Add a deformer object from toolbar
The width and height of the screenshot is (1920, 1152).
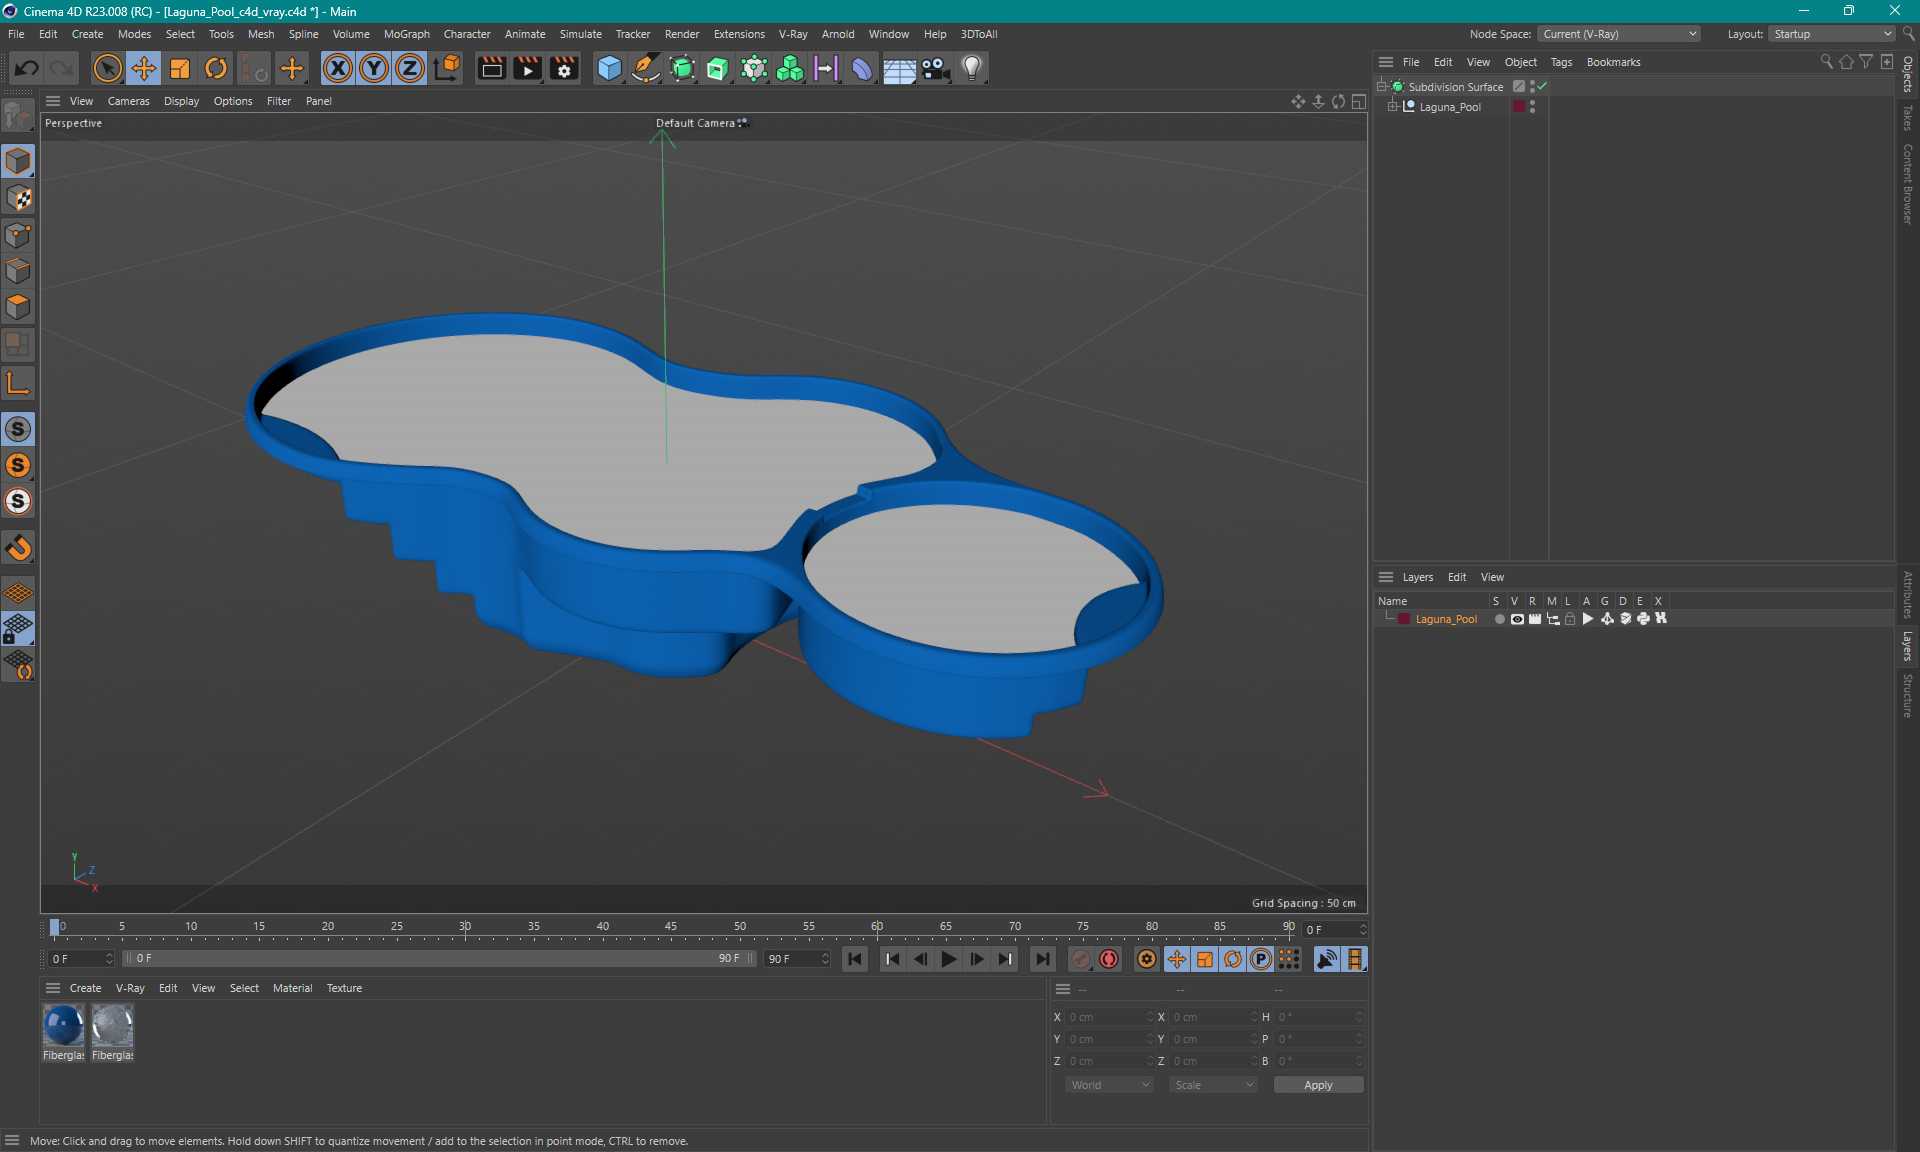pyautogui.click(x=862, y=68)
